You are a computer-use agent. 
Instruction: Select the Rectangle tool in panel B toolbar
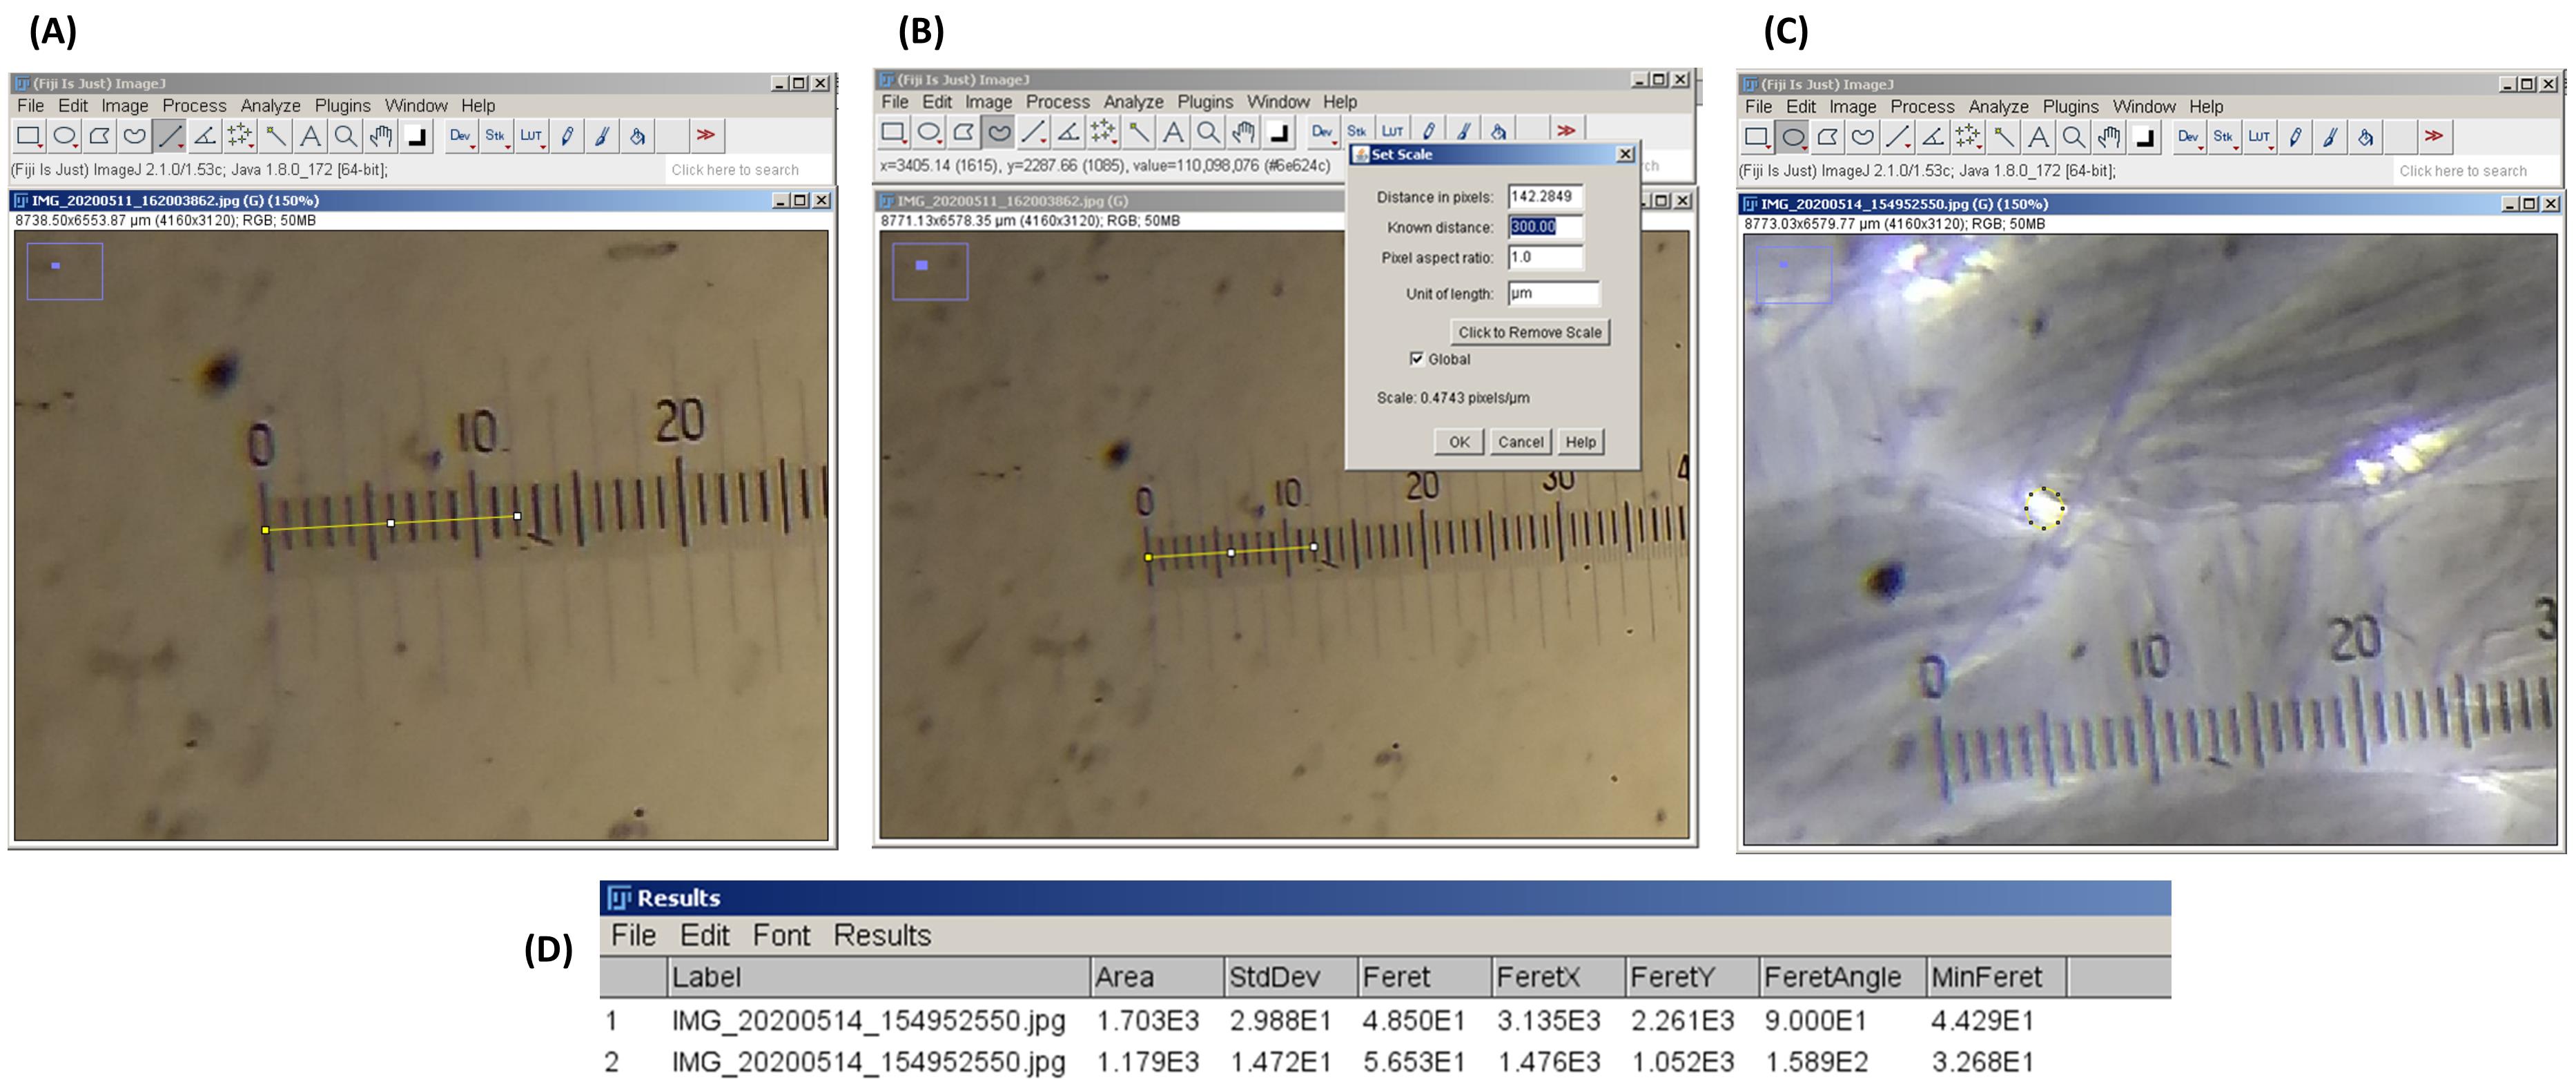[893, 132]
